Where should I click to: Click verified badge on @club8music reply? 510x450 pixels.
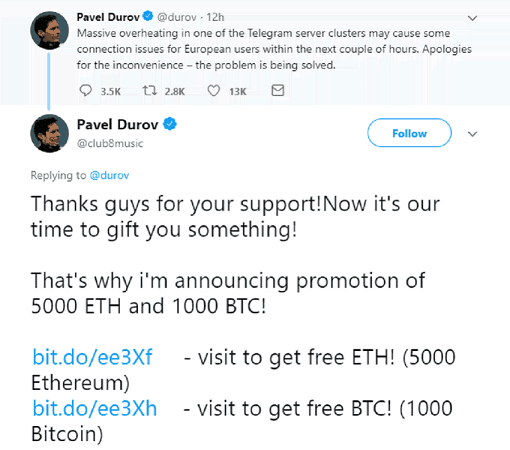coord(170,124)
